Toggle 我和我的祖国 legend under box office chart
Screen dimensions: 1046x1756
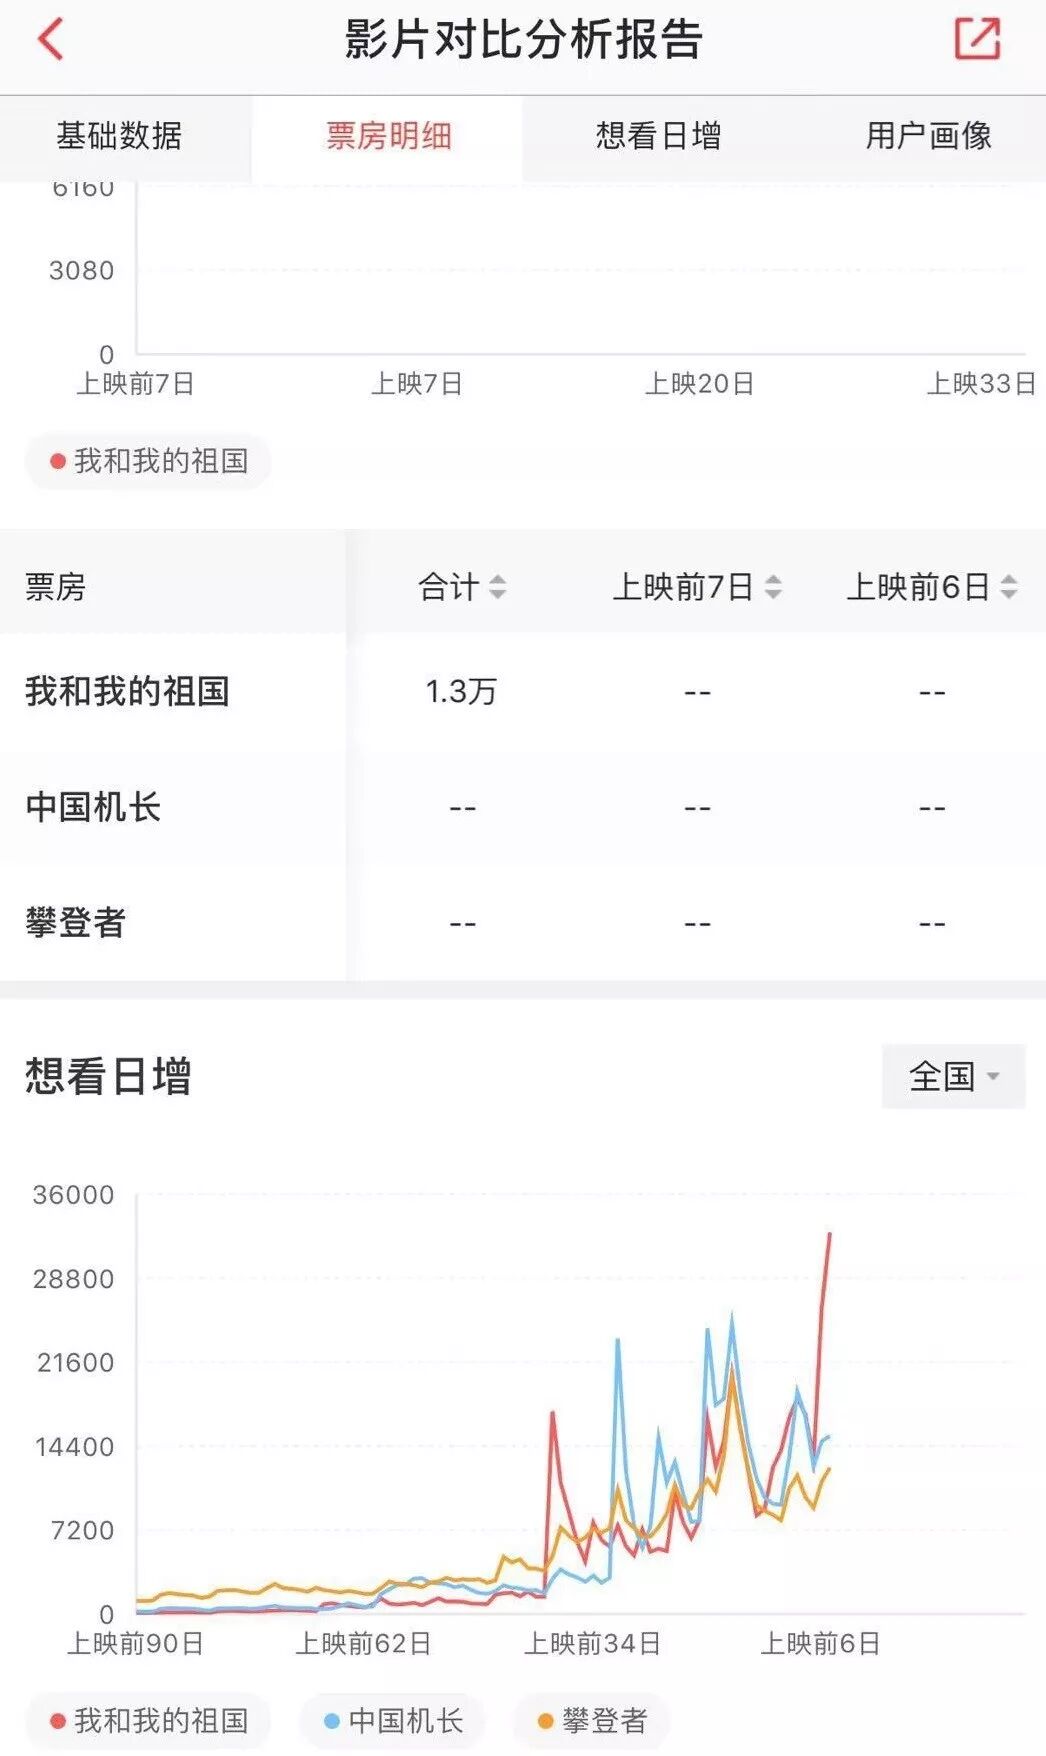[148, 461]
